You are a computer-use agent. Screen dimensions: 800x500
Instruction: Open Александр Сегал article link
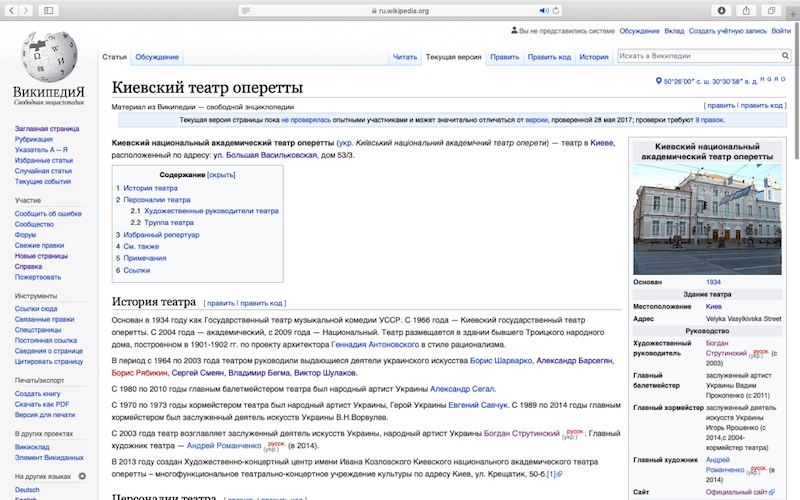pyautogui.click(x=462, y=389)
